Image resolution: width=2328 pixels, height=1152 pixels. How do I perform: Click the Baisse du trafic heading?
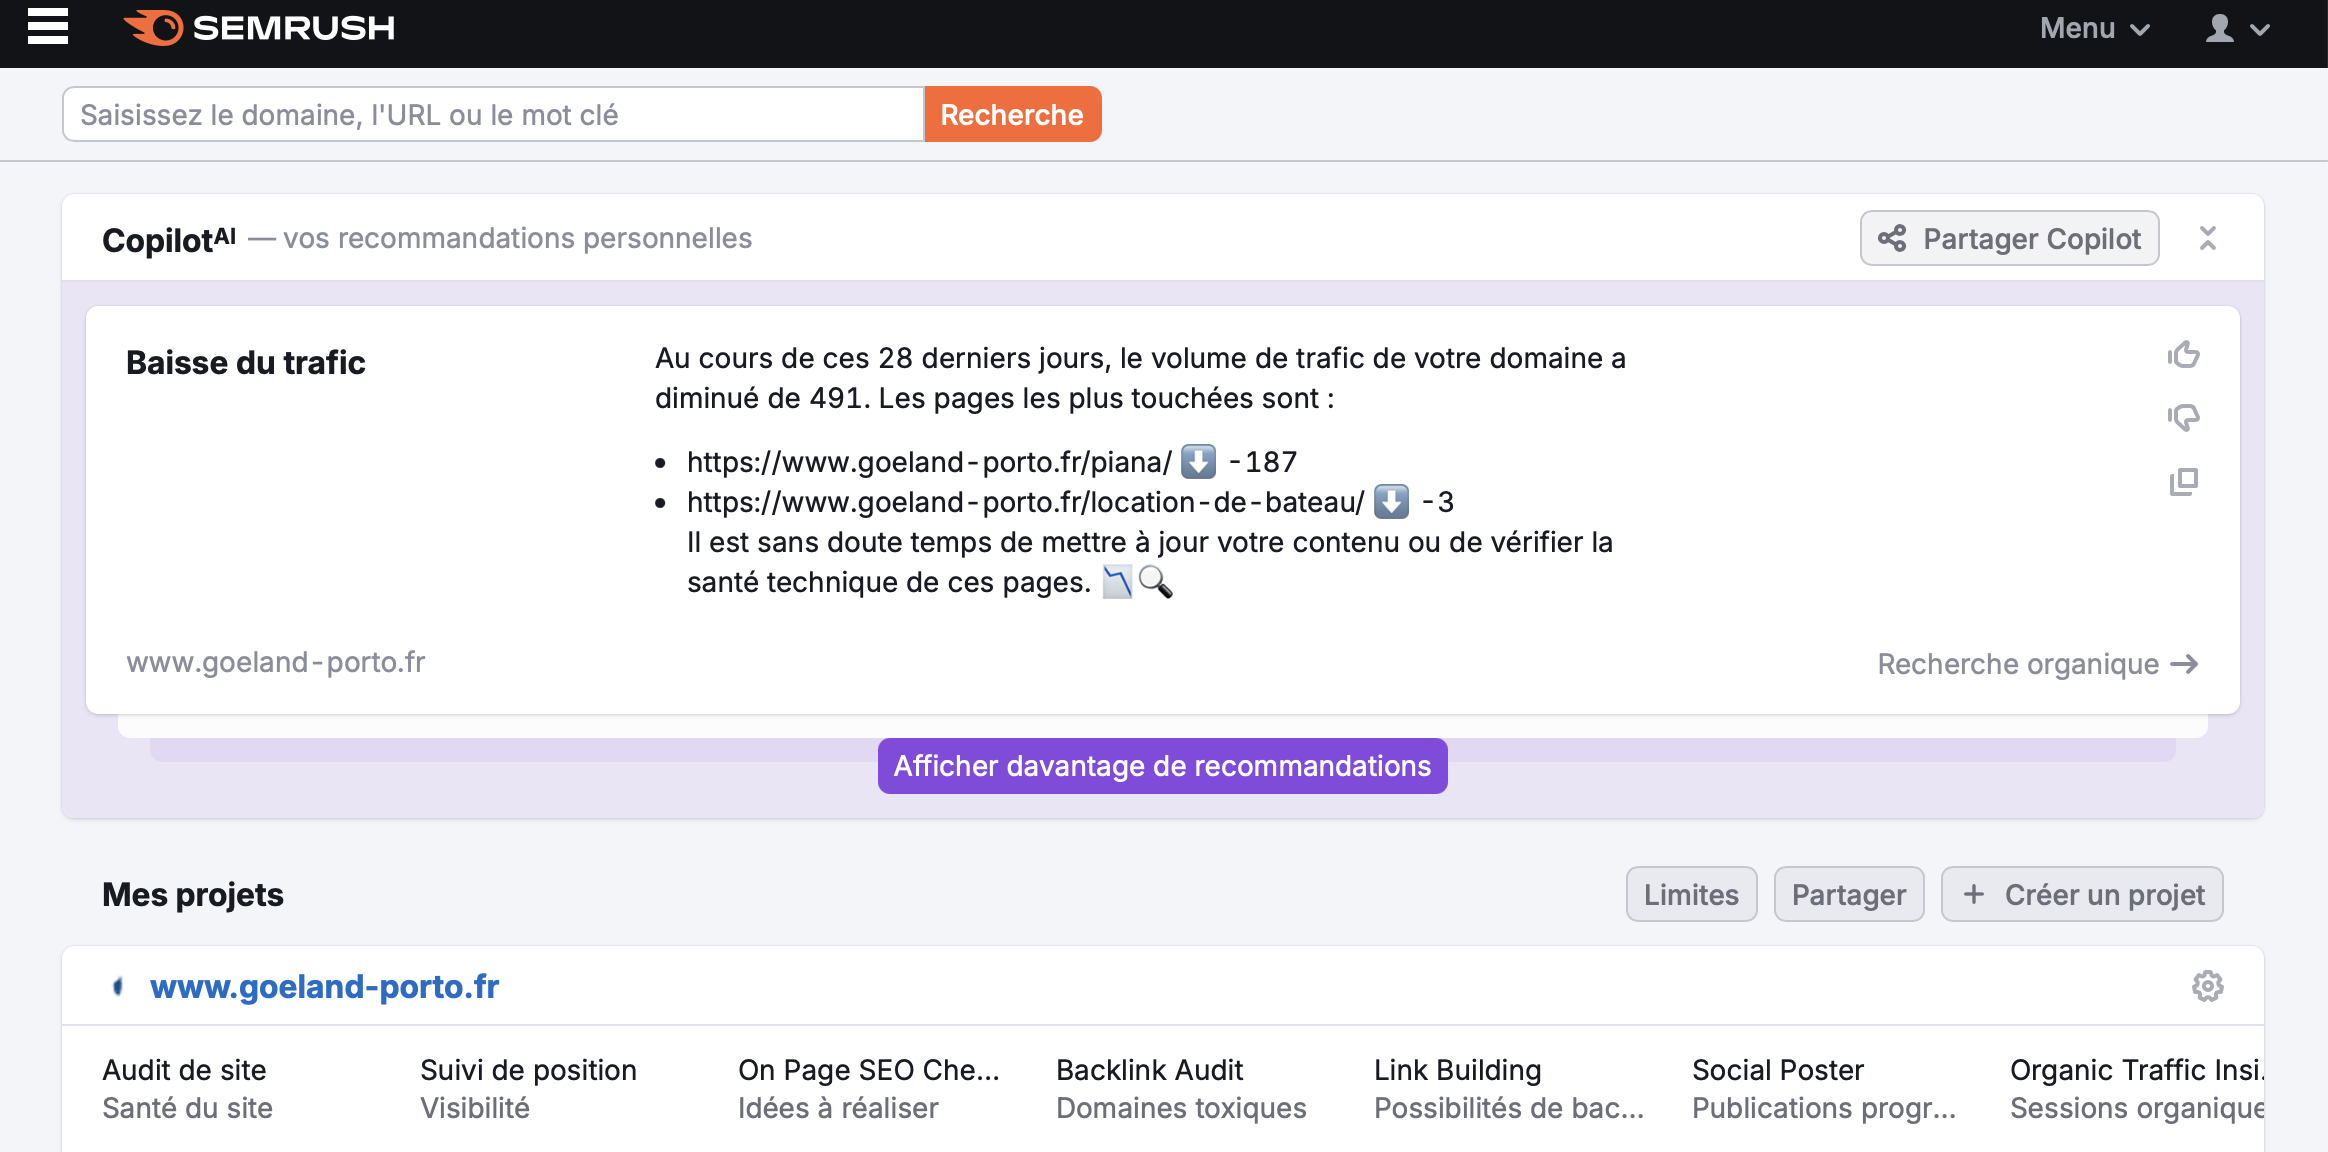coord(246,362)
